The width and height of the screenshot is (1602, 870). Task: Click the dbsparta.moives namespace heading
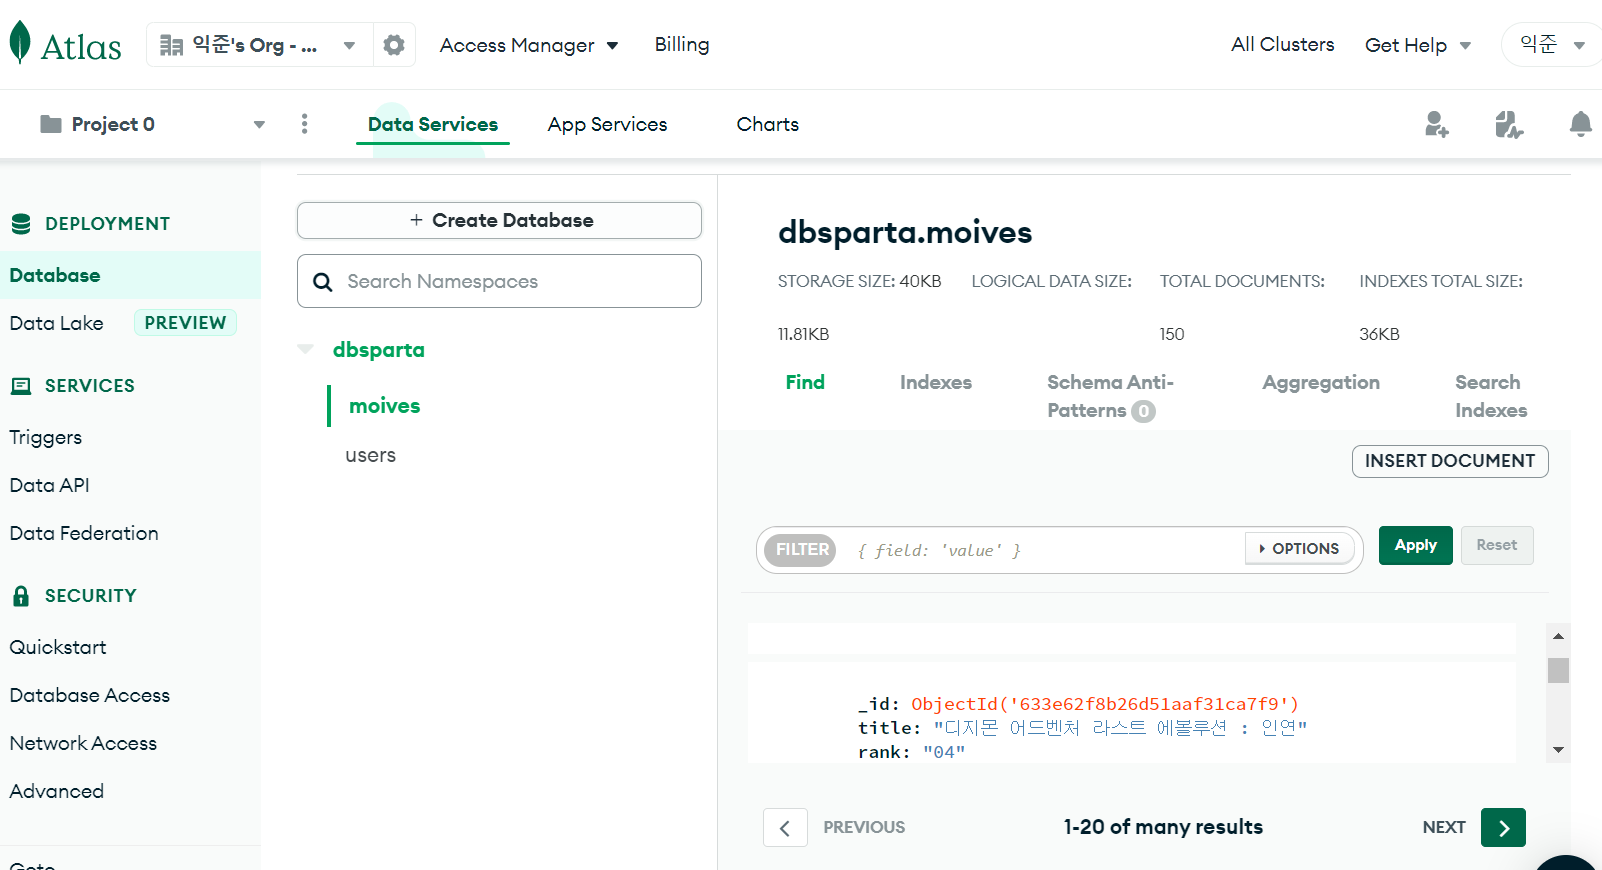(905, 232)
